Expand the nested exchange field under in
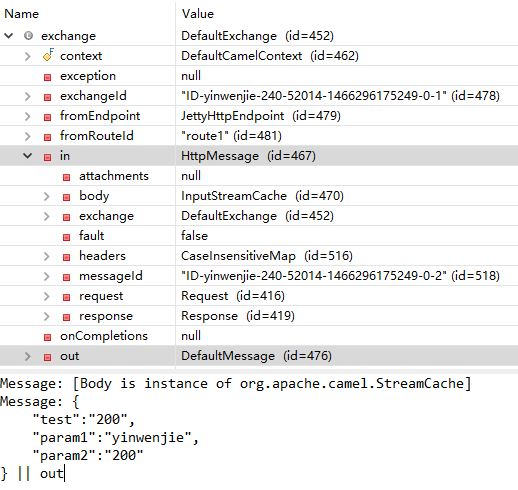Viewport: 518px width, 490px height. click(x=47, y=216)
